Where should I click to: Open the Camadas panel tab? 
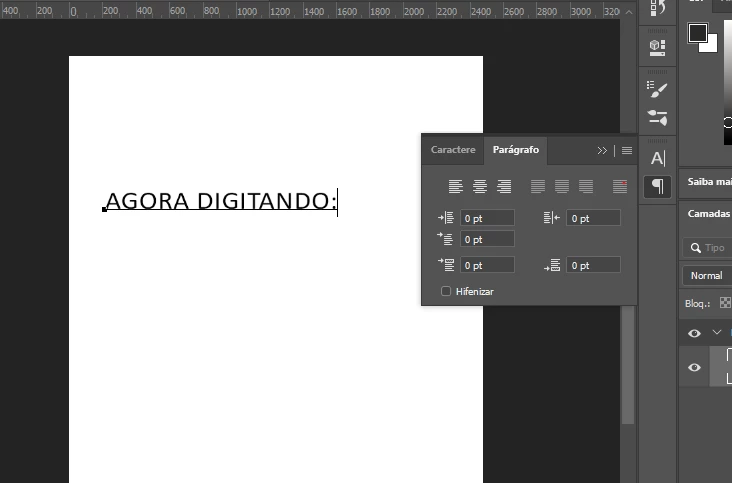click(x=709, y=213)
